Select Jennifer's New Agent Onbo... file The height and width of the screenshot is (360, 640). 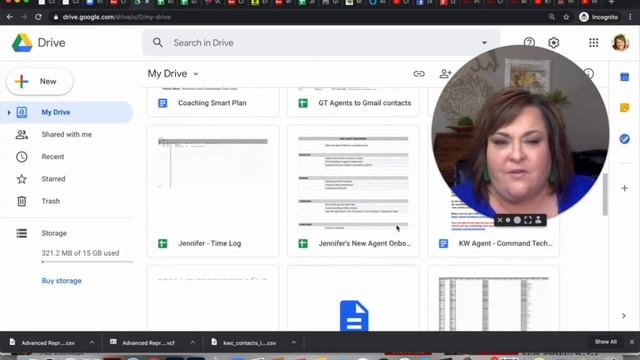point(353,191)
